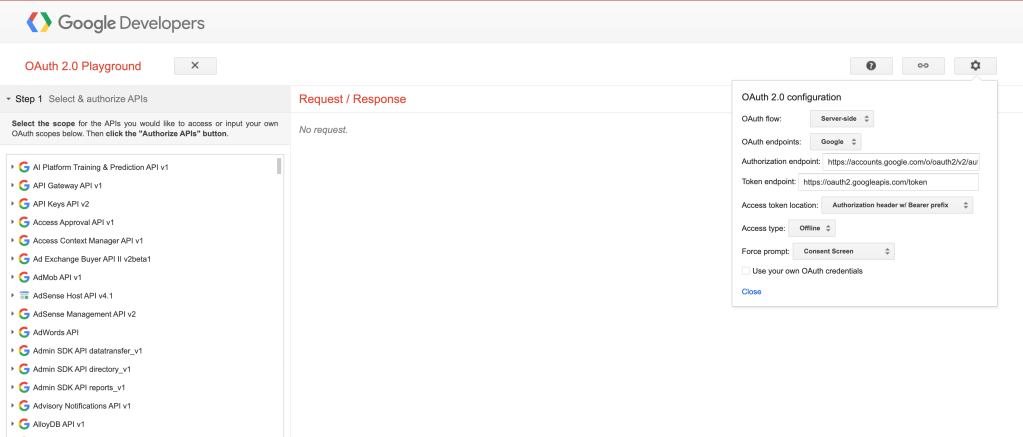Expand the AlloyDB API v1 arrow

[12, 423]
